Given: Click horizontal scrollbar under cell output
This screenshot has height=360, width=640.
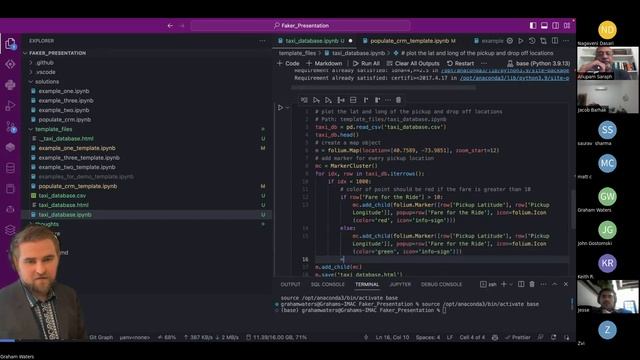Looking at the screenshot, I should click(384, 87).
